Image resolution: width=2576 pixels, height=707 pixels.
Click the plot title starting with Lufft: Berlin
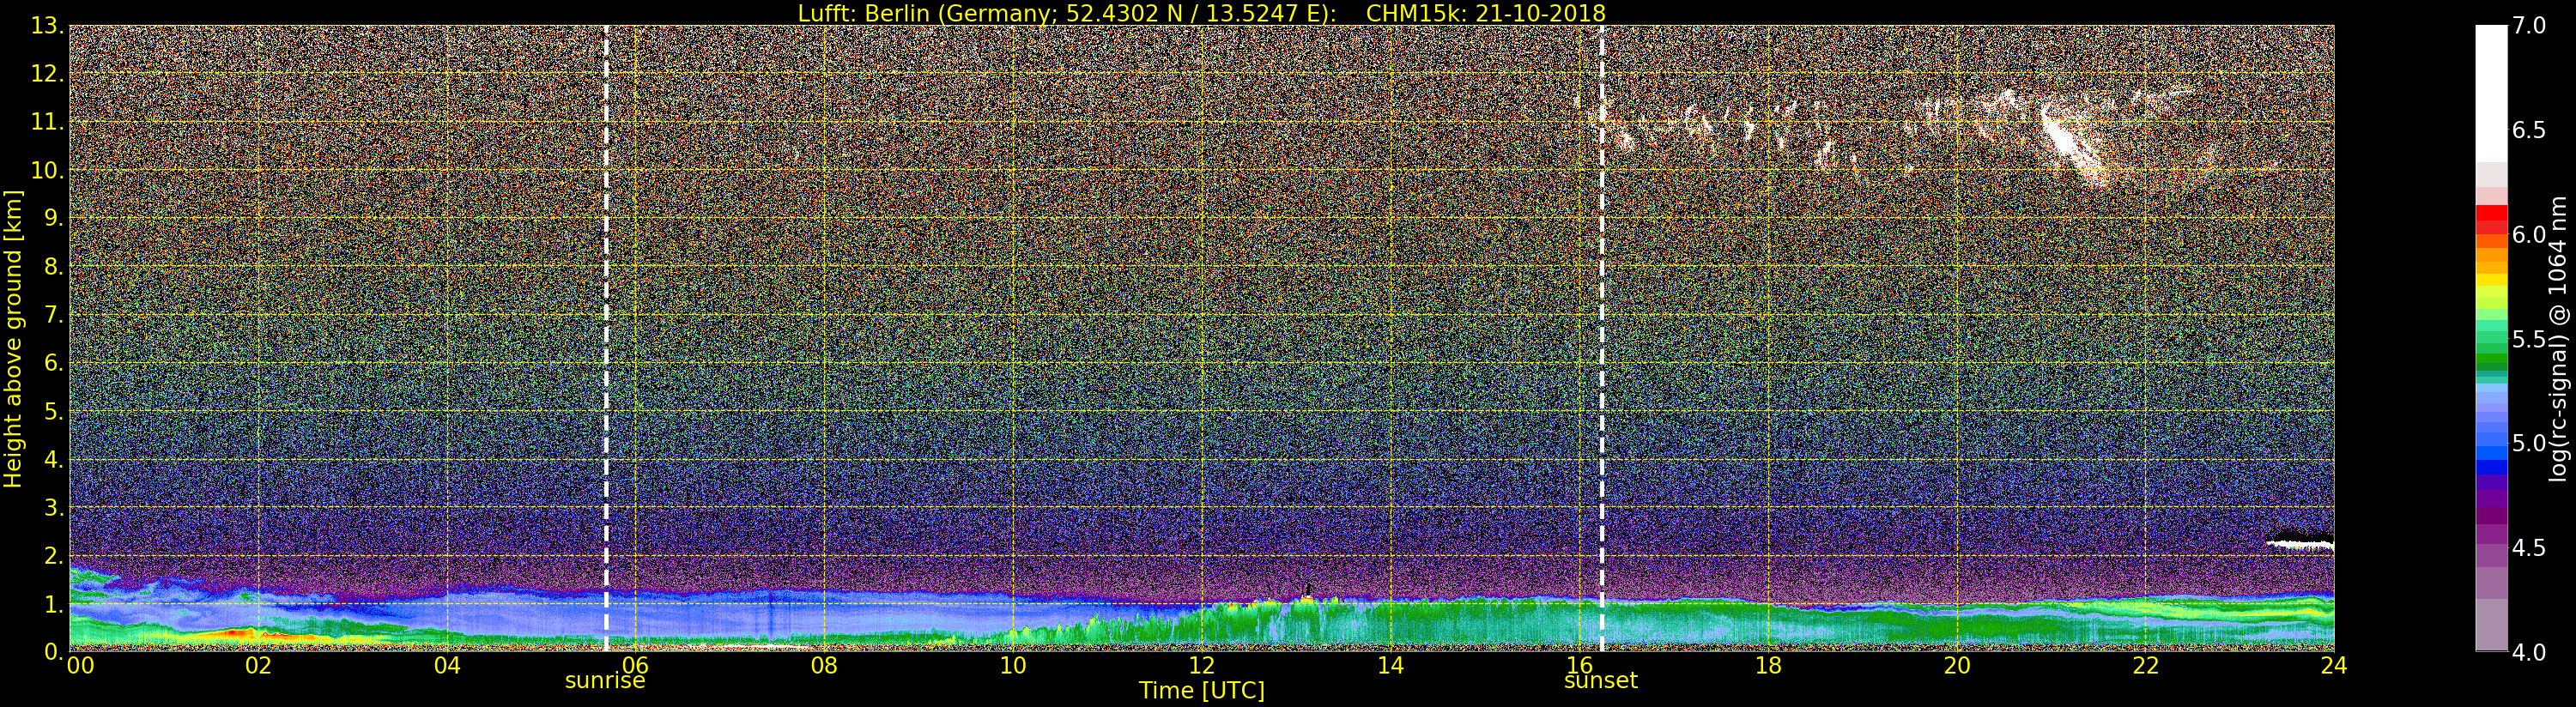[x=1201, y=13]
